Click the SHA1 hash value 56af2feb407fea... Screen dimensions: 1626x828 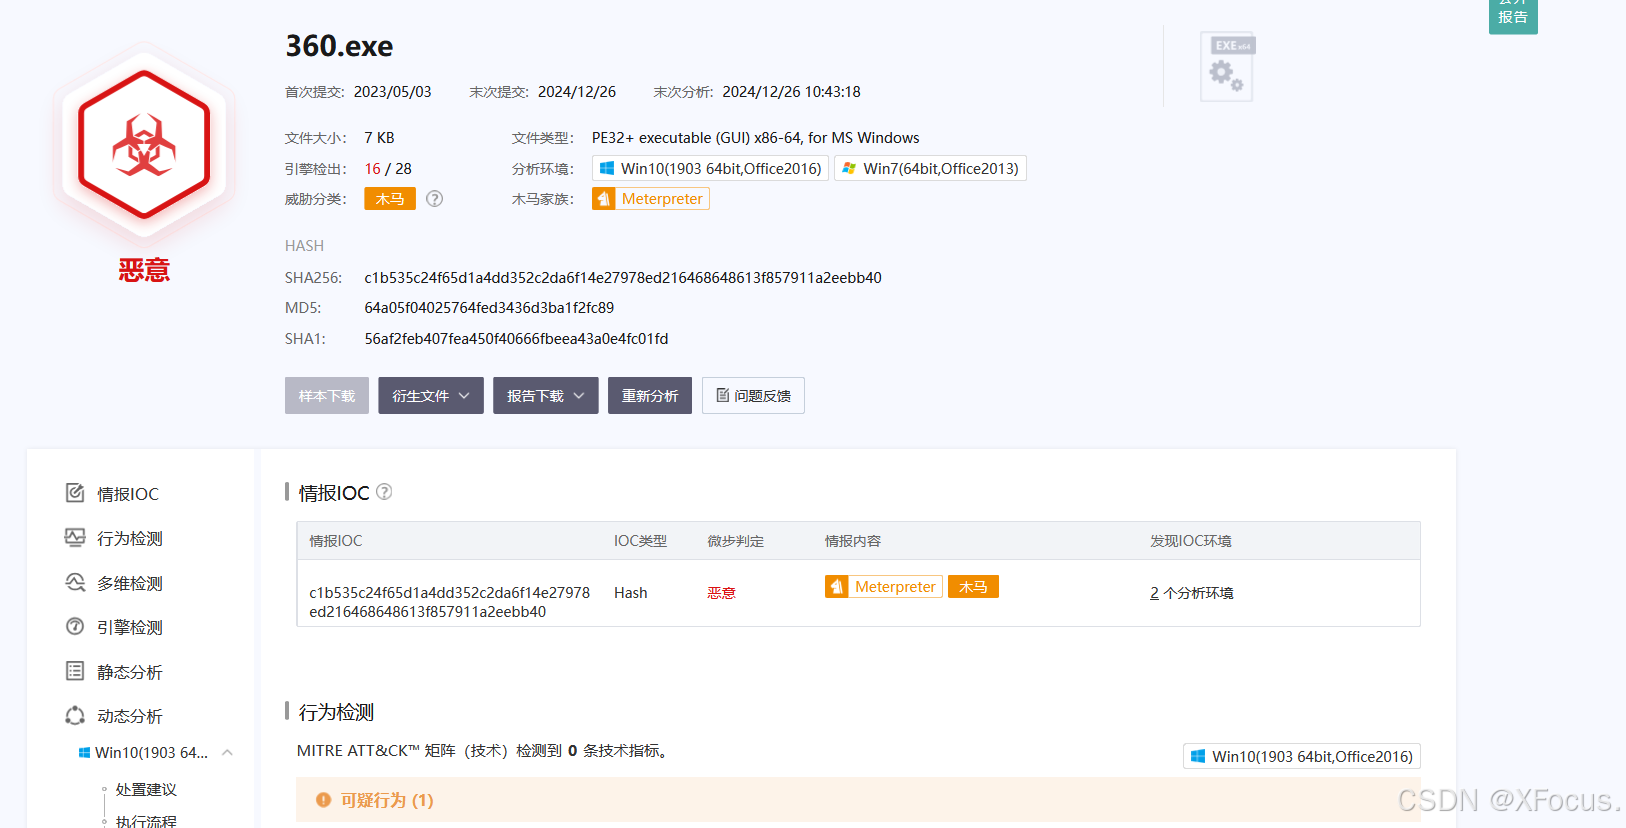click(x=516, y=339)
